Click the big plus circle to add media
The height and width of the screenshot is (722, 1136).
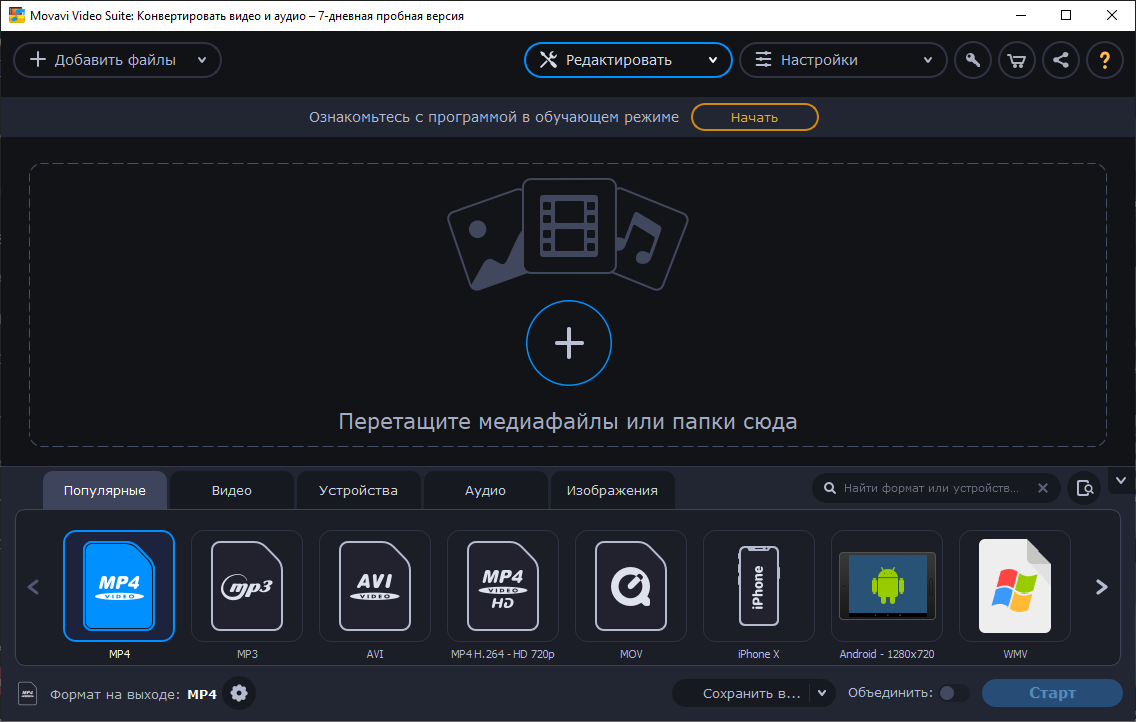point(569,343)
